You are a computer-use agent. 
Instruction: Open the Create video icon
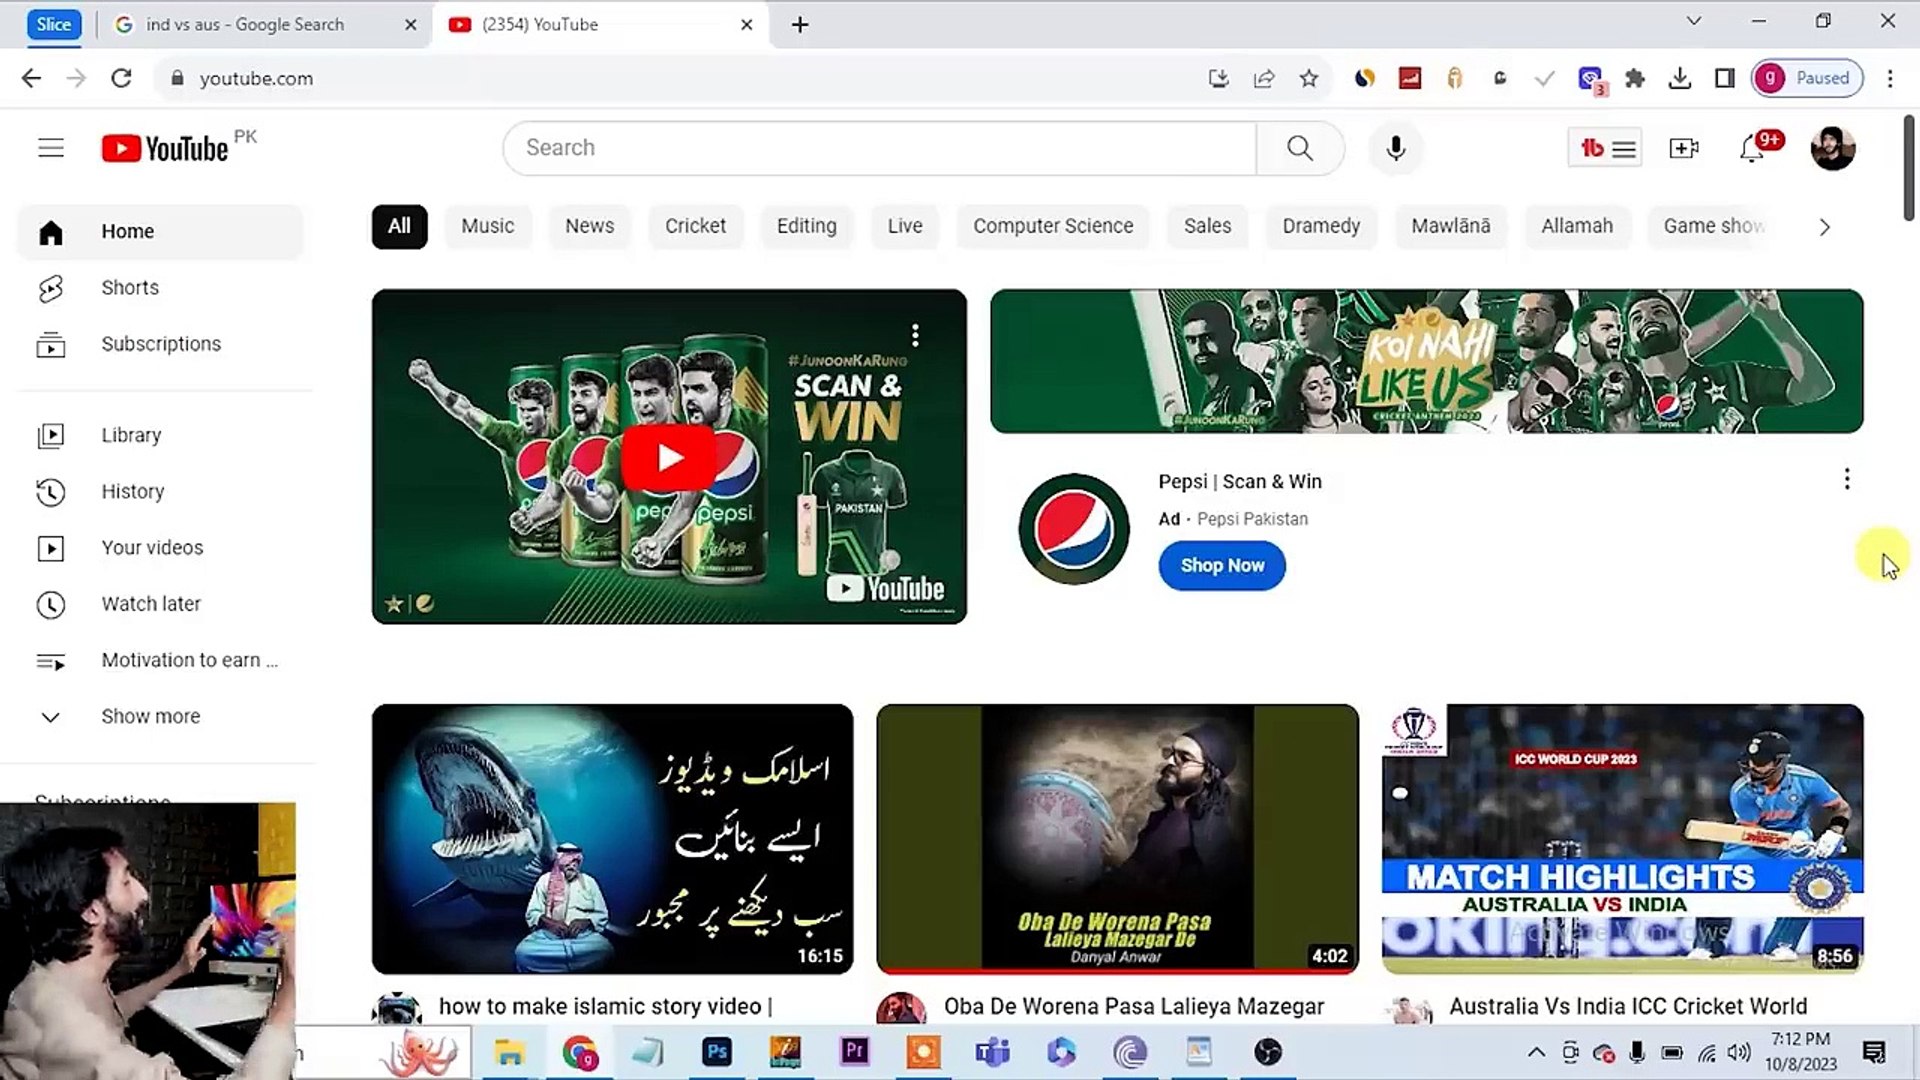pyautogui.click(x=1684, y=148)
